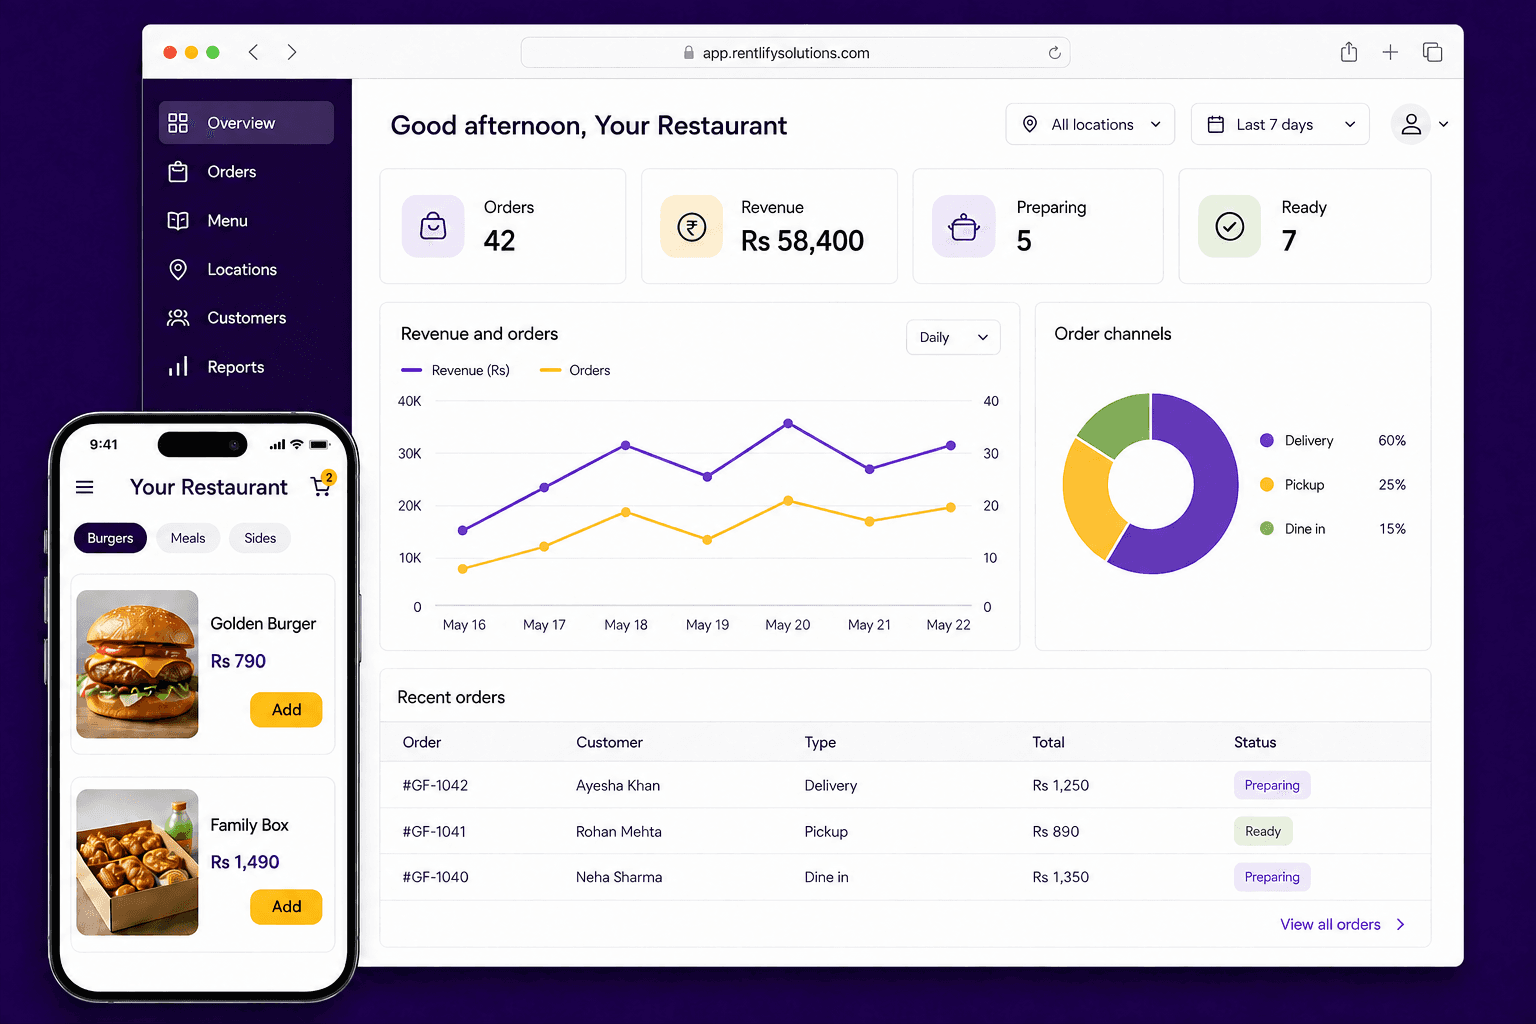
Task: Toggle the Orders chart legend series
Action: coord(575,370)
